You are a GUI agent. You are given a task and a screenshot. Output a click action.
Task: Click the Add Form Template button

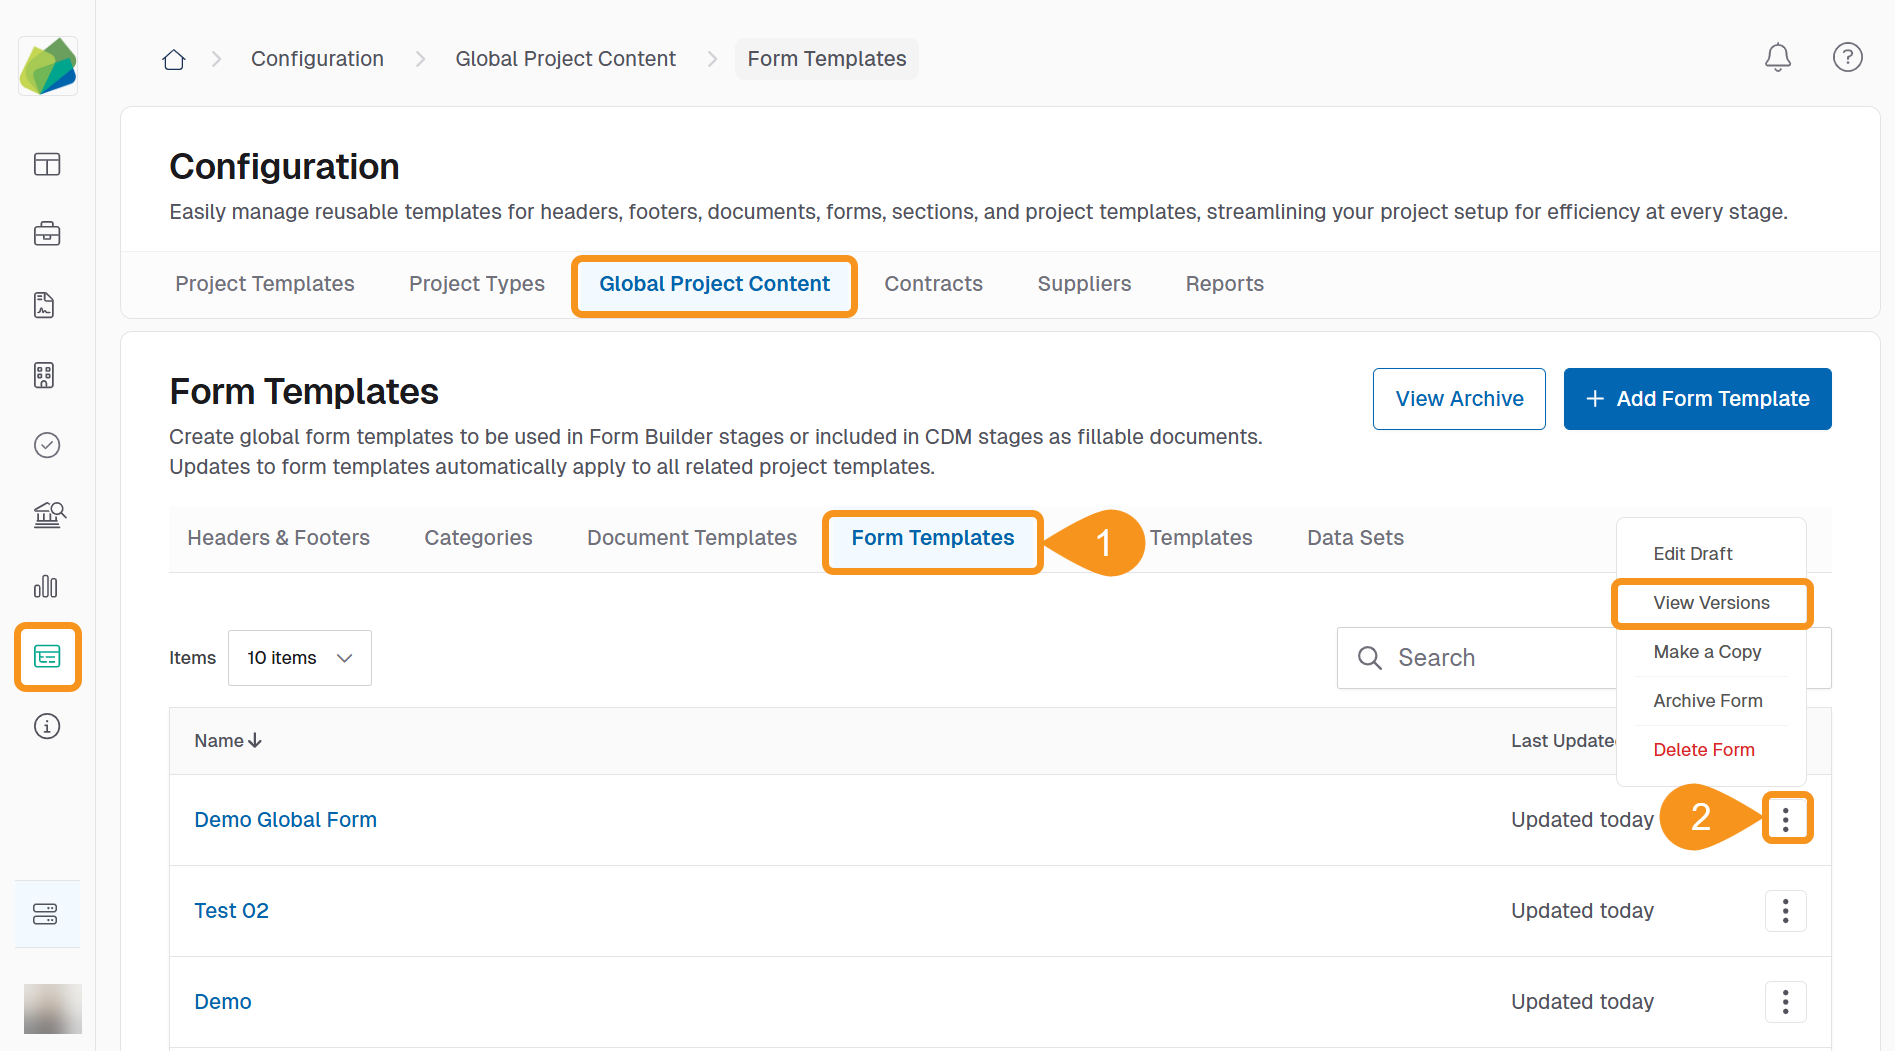[x=1697, y=399]
